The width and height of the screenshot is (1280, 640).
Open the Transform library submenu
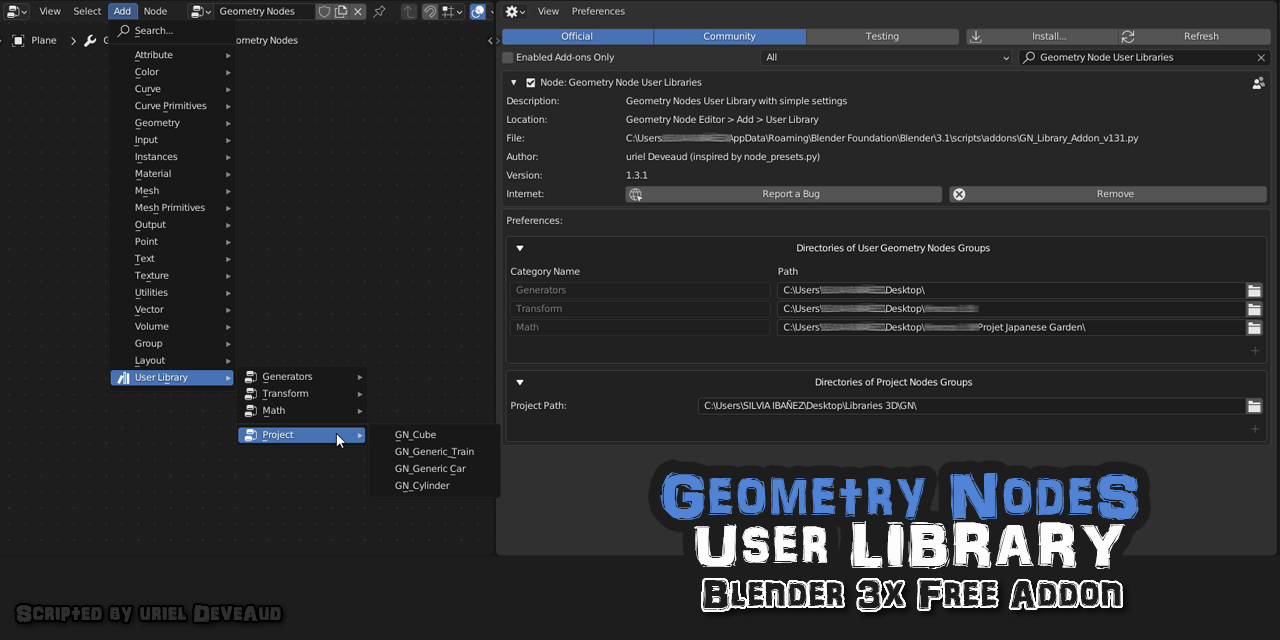[x=301, y=394]
